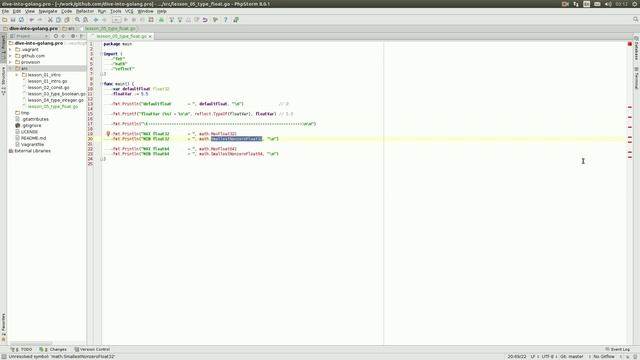Open the Changes tool window
Screen dimensions: 640x360
53,349
